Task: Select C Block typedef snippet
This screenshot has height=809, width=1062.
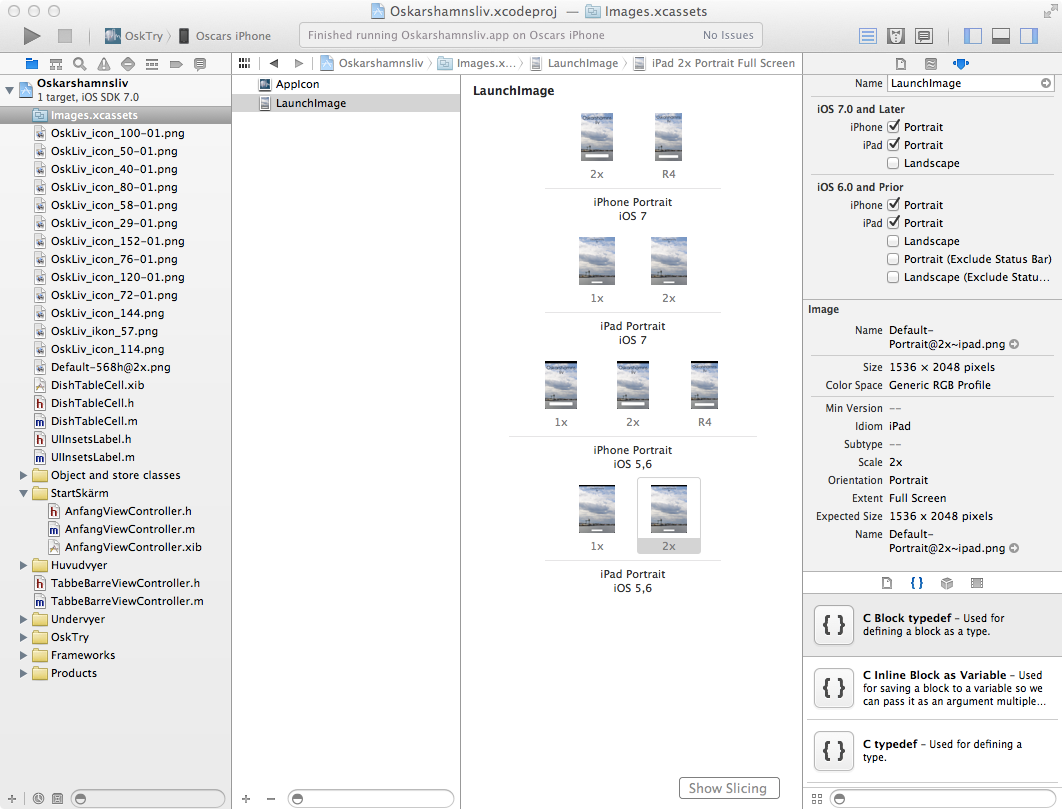Action: (932, 625)
